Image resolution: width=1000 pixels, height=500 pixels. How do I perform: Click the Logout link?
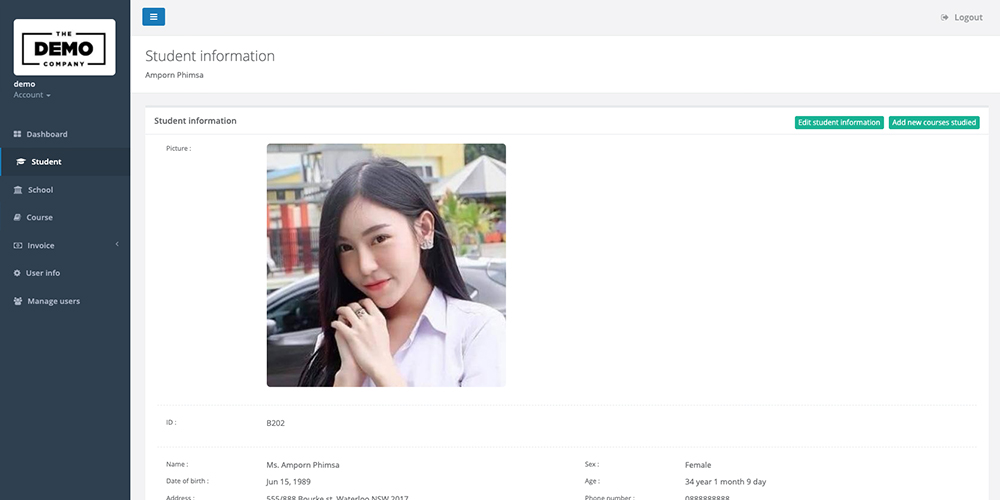click(x=962, y=17)
